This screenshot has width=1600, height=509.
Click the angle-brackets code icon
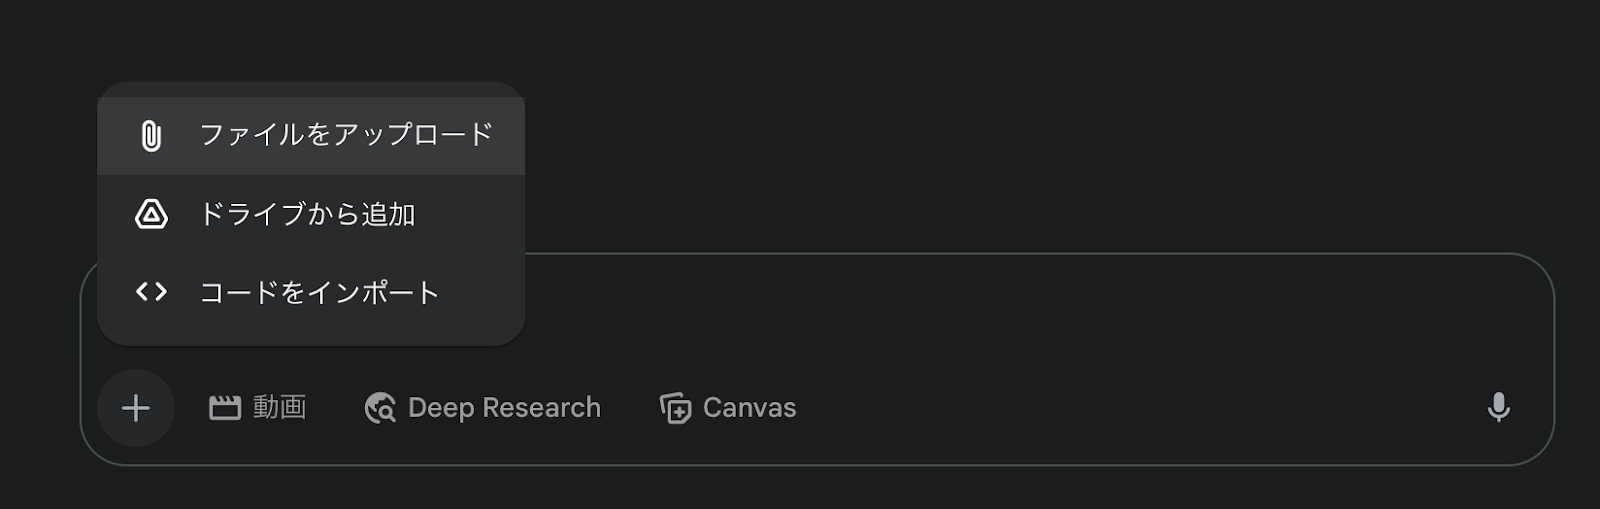click(151, 292)
